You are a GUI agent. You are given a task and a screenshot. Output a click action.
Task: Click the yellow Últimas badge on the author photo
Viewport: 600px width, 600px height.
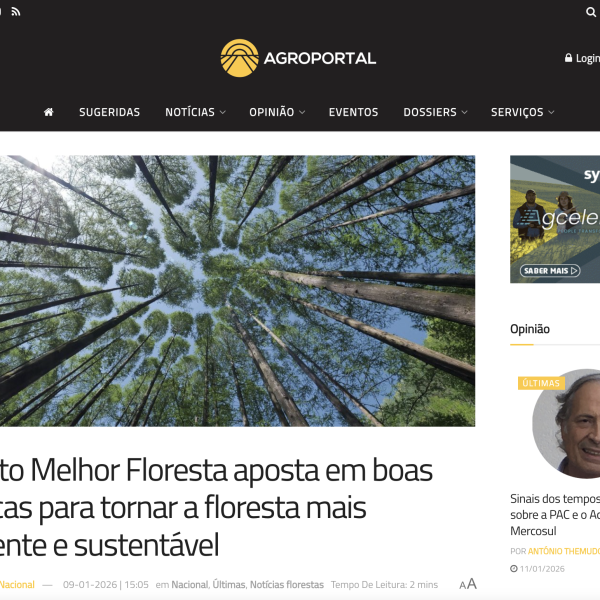[541, 383]
